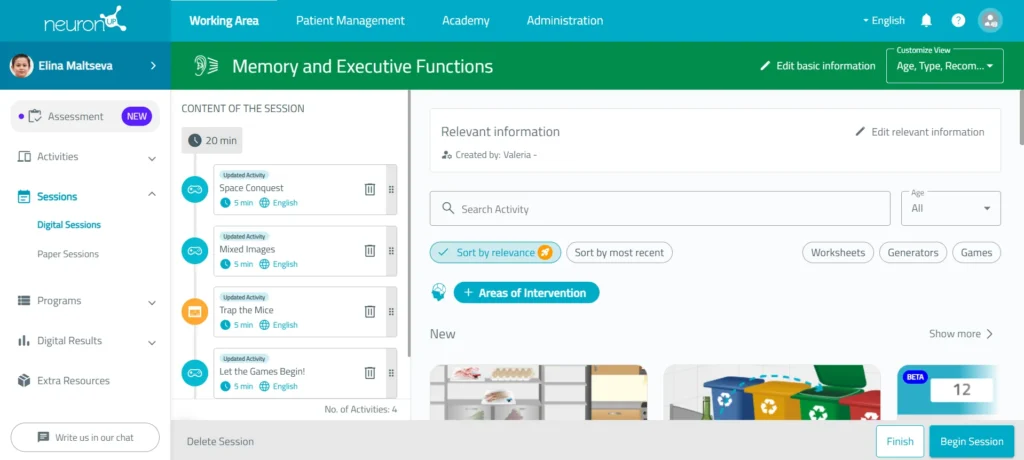The width and height of the screenshot is (1024, 460).
Task: Delete the Mixed Images activity
Action: tap(370, 251)
